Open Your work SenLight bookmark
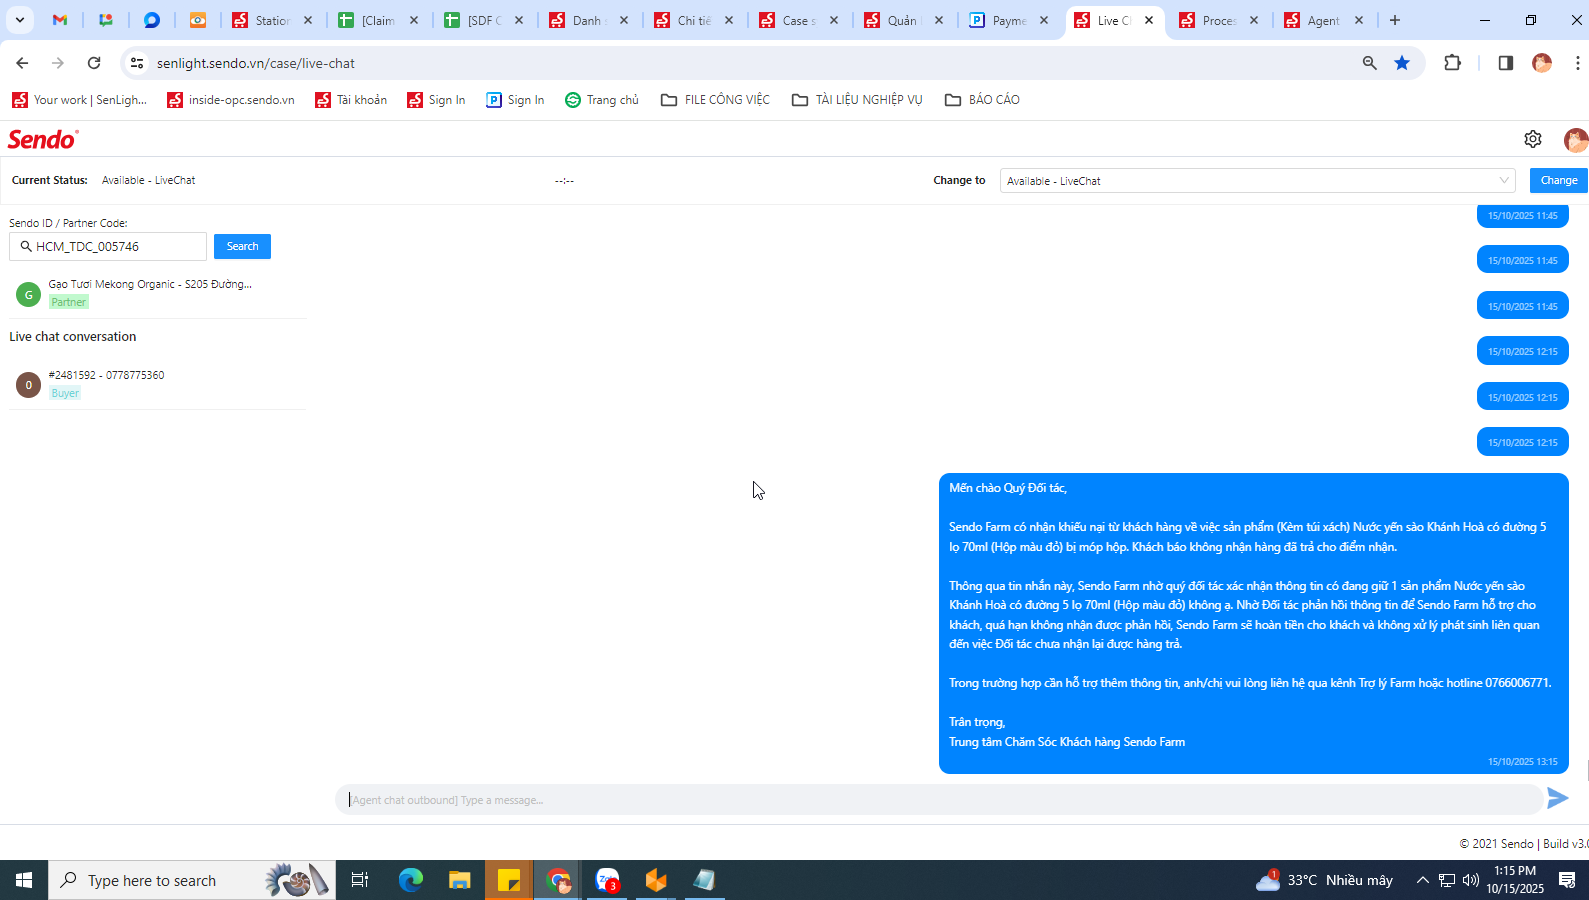The width and height of the screenshot is (1589, 900). (79, 100)
